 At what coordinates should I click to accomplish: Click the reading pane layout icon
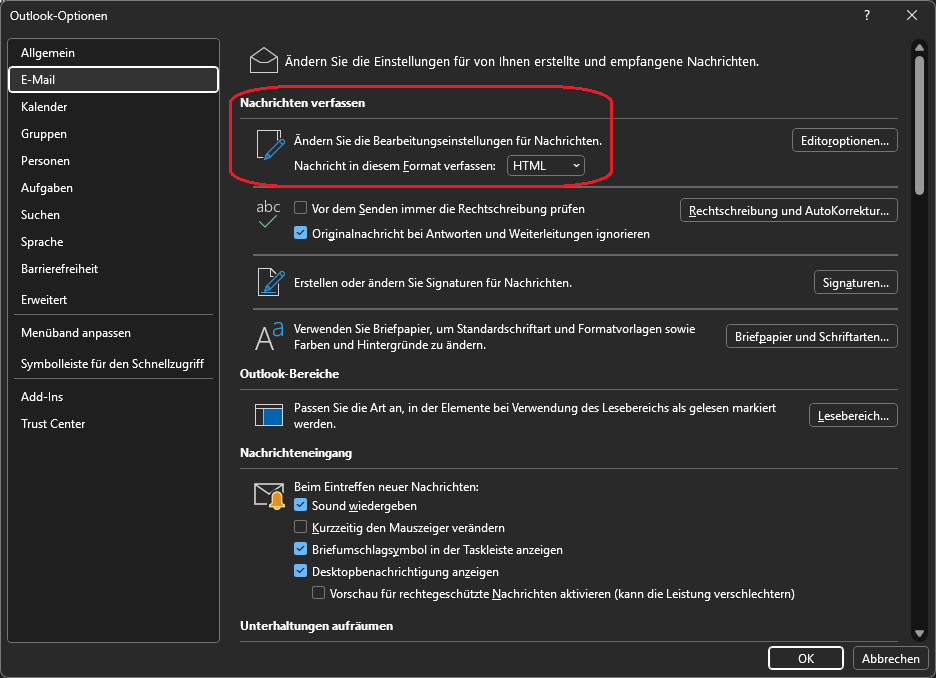[x=269, y=415]
